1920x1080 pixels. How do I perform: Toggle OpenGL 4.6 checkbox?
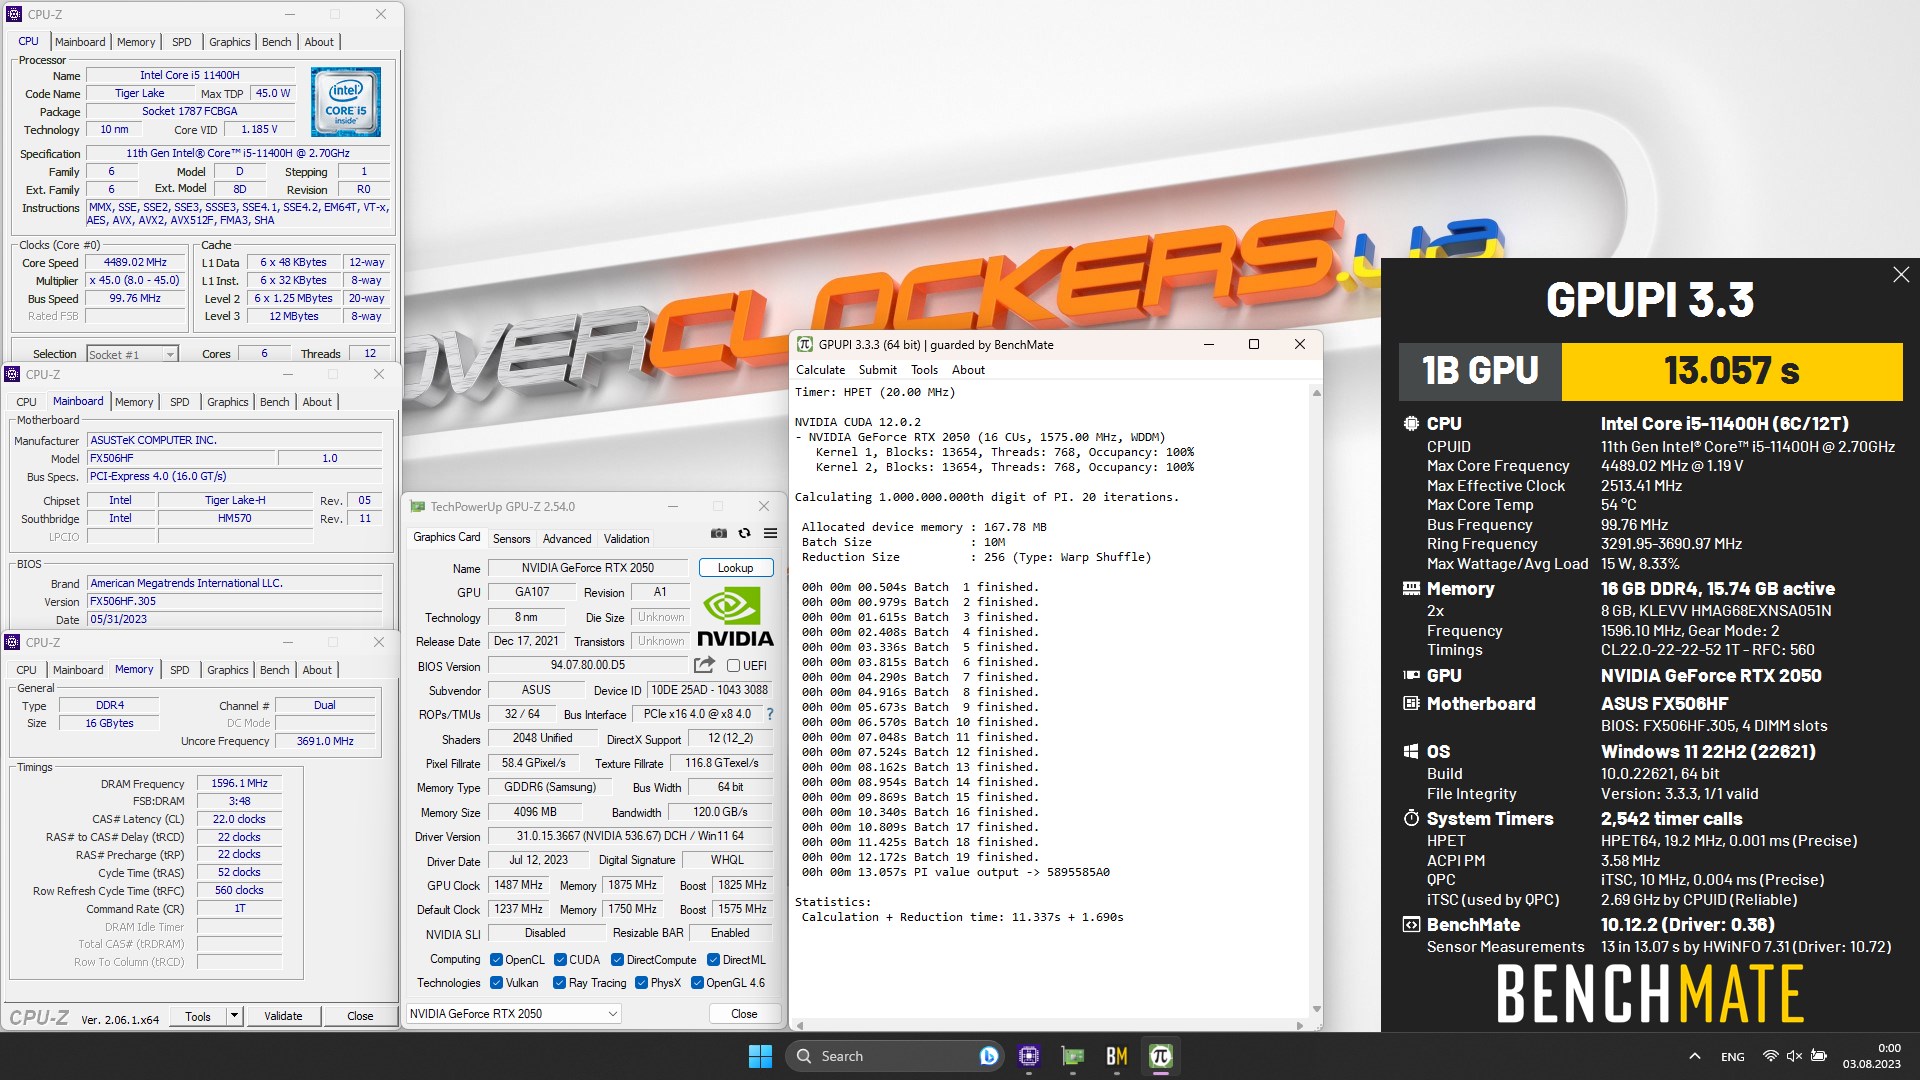(697, 982)
